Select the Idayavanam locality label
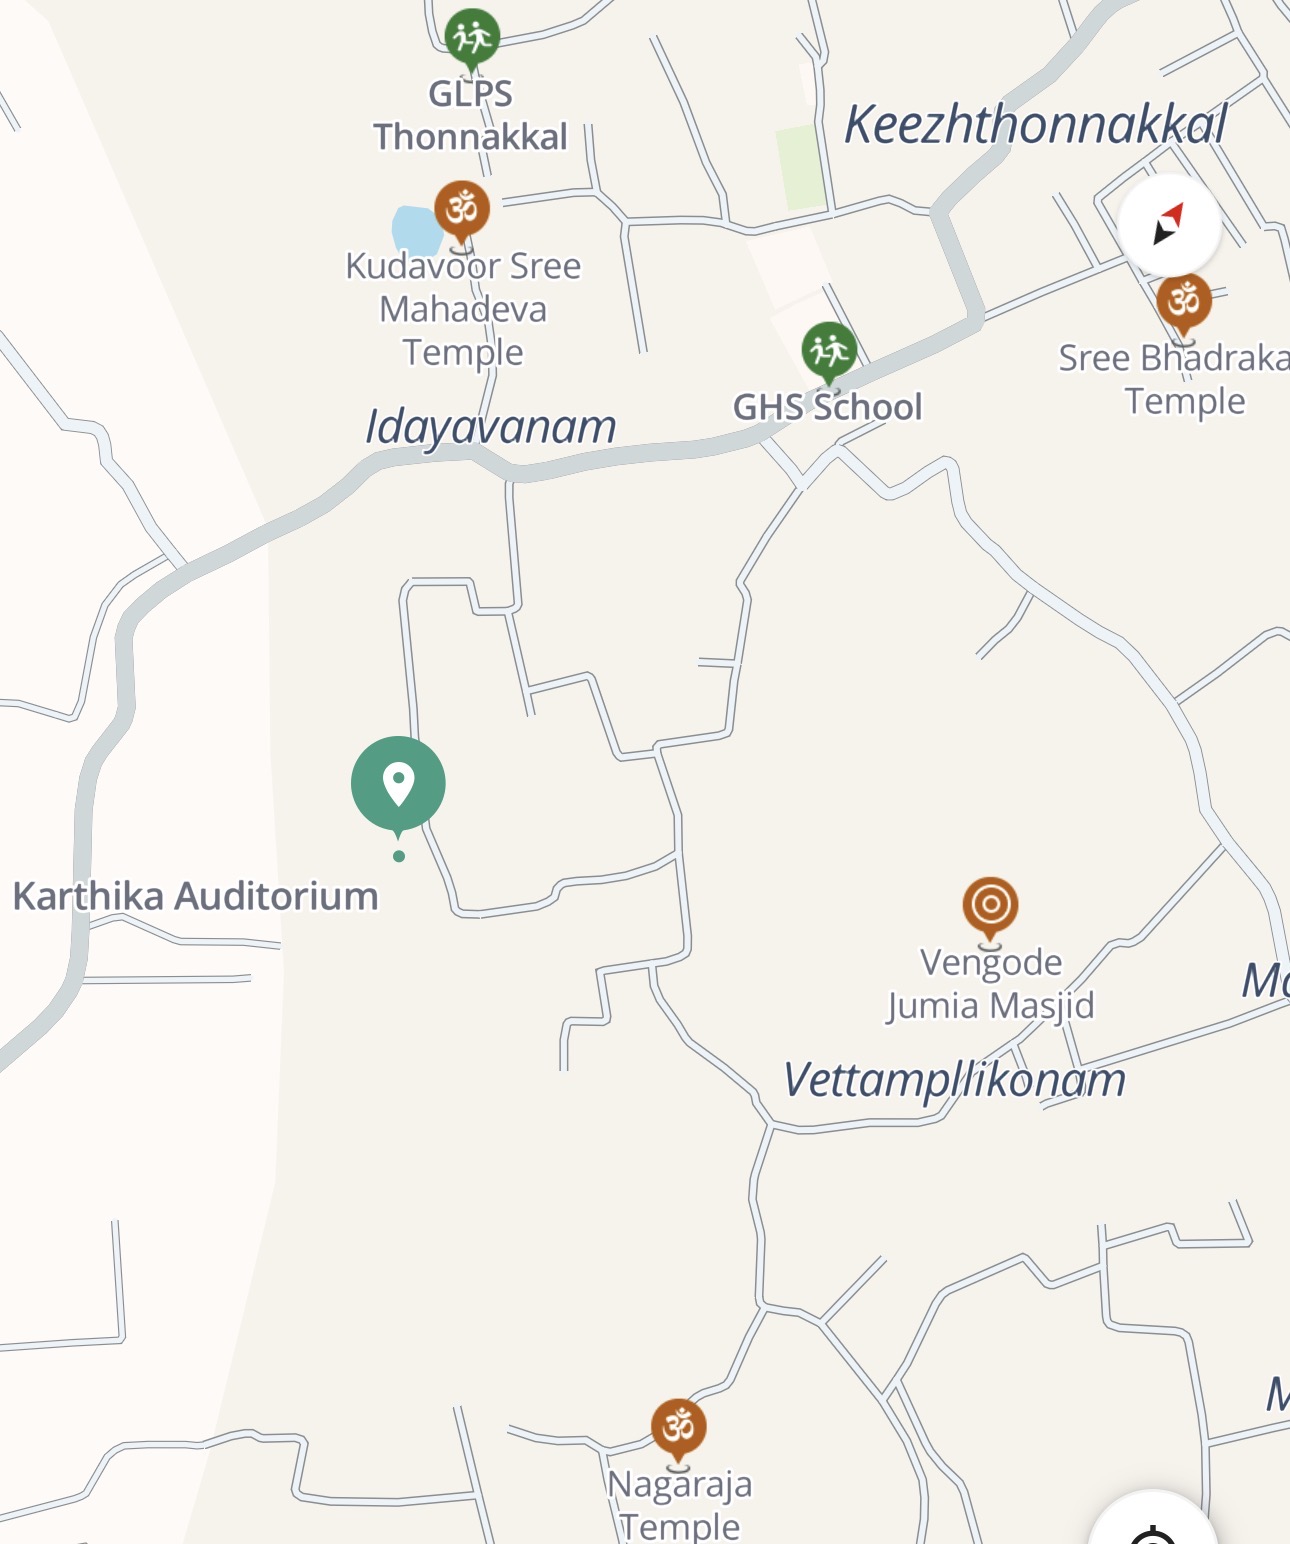 click(x=490, y=427)
